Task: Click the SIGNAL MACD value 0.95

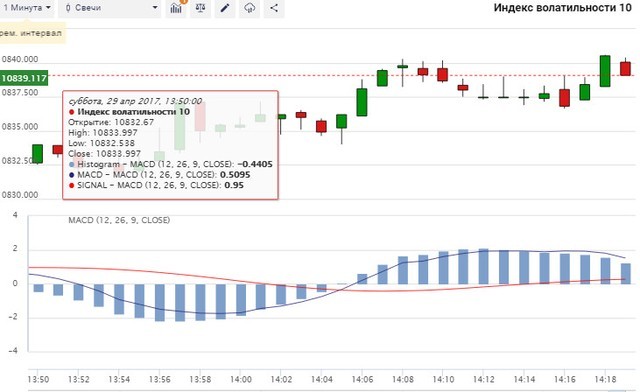Action: 233,185
